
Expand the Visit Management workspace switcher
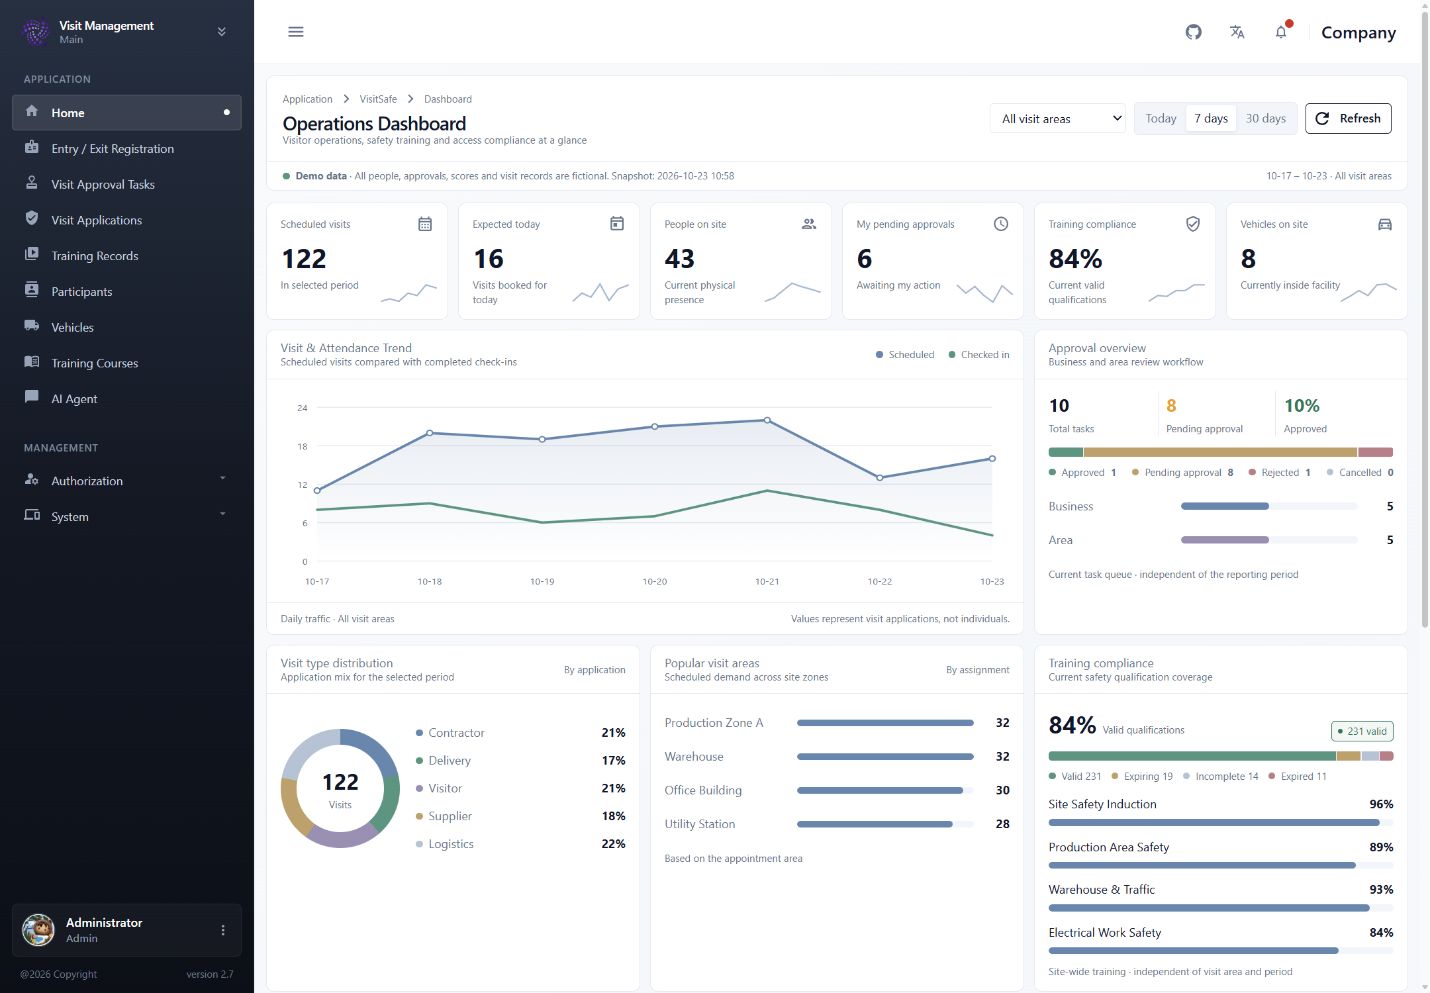point(221,32)
